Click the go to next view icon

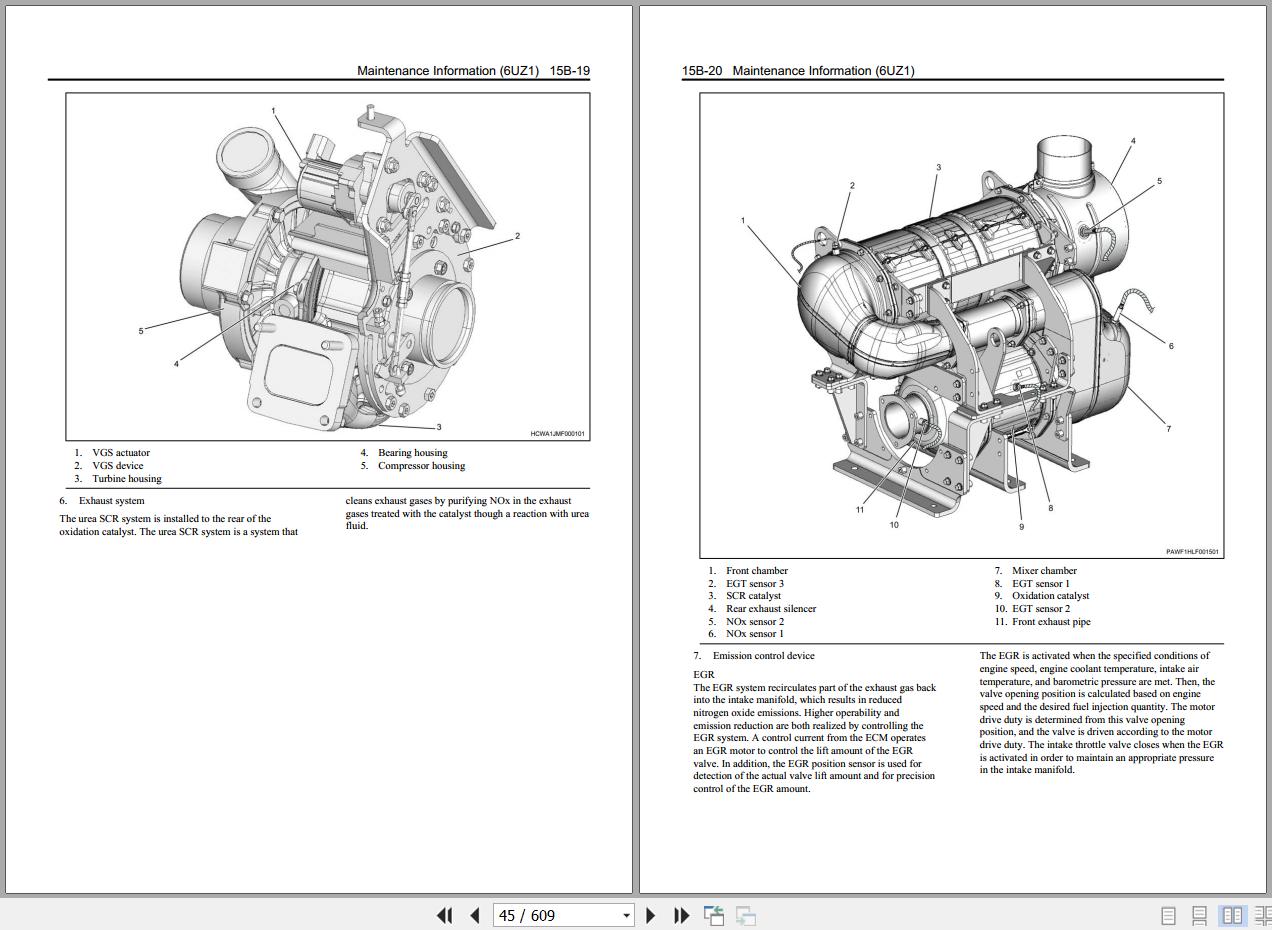[746, 915]
